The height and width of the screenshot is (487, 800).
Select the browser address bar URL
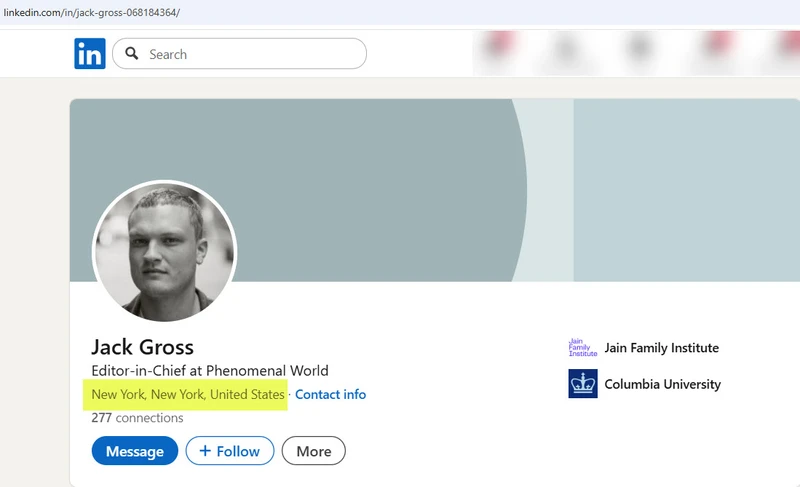[90, 12]
